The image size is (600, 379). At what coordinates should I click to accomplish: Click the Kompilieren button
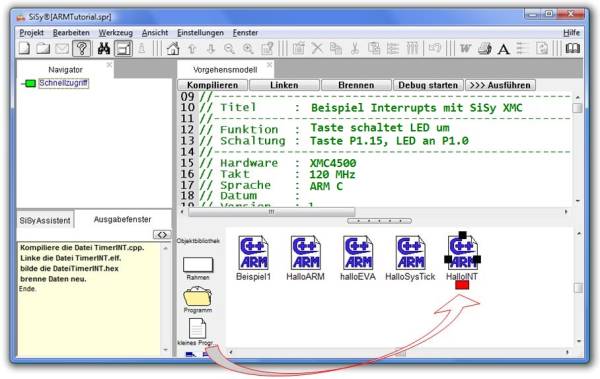pyautogui.click(x=212, y=85)
